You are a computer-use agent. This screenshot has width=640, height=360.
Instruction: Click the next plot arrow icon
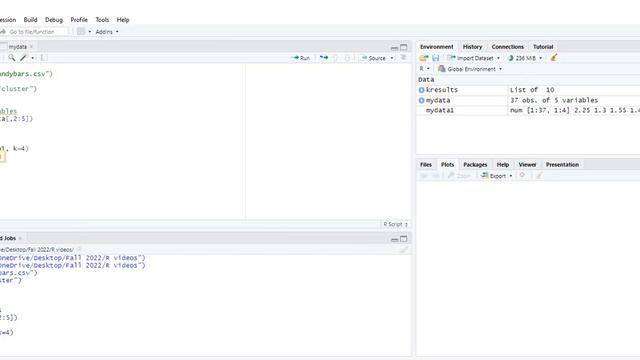tap(435, 176)
